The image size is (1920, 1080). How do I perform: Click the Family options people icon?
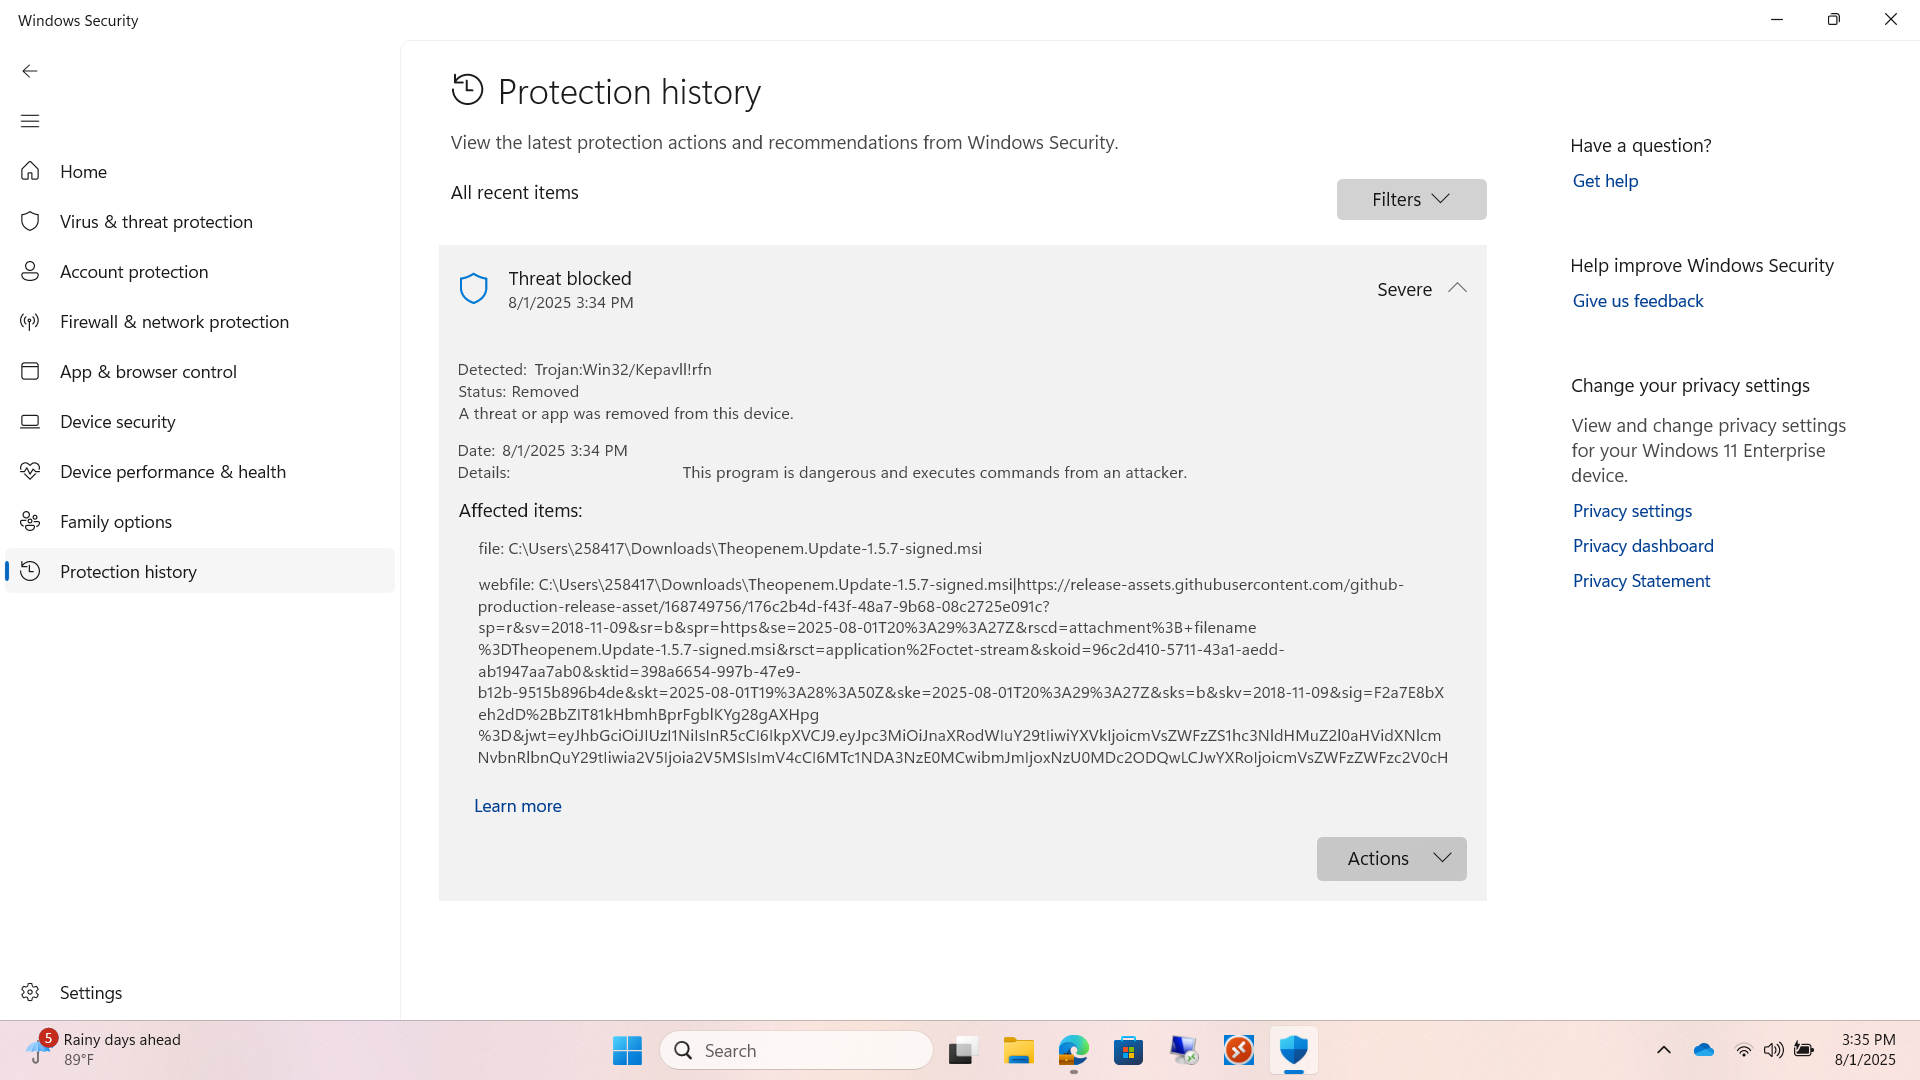coord(30,521)
